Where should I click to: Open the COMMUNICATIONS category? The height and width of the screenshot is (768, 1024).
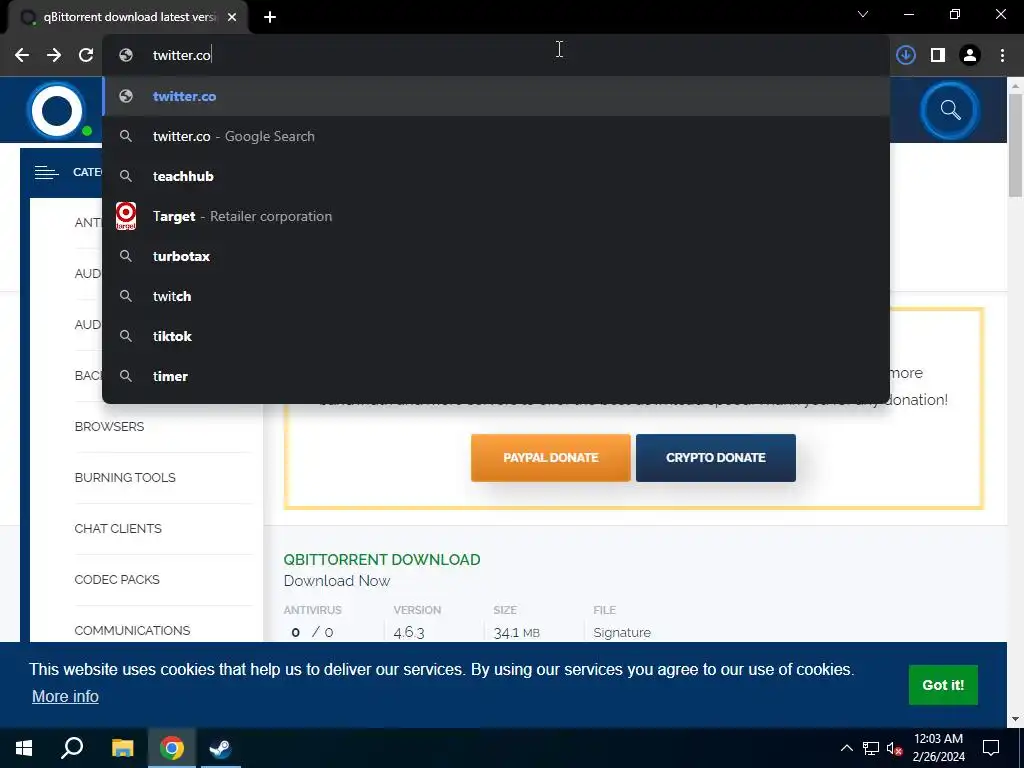(x=132, y=630)
